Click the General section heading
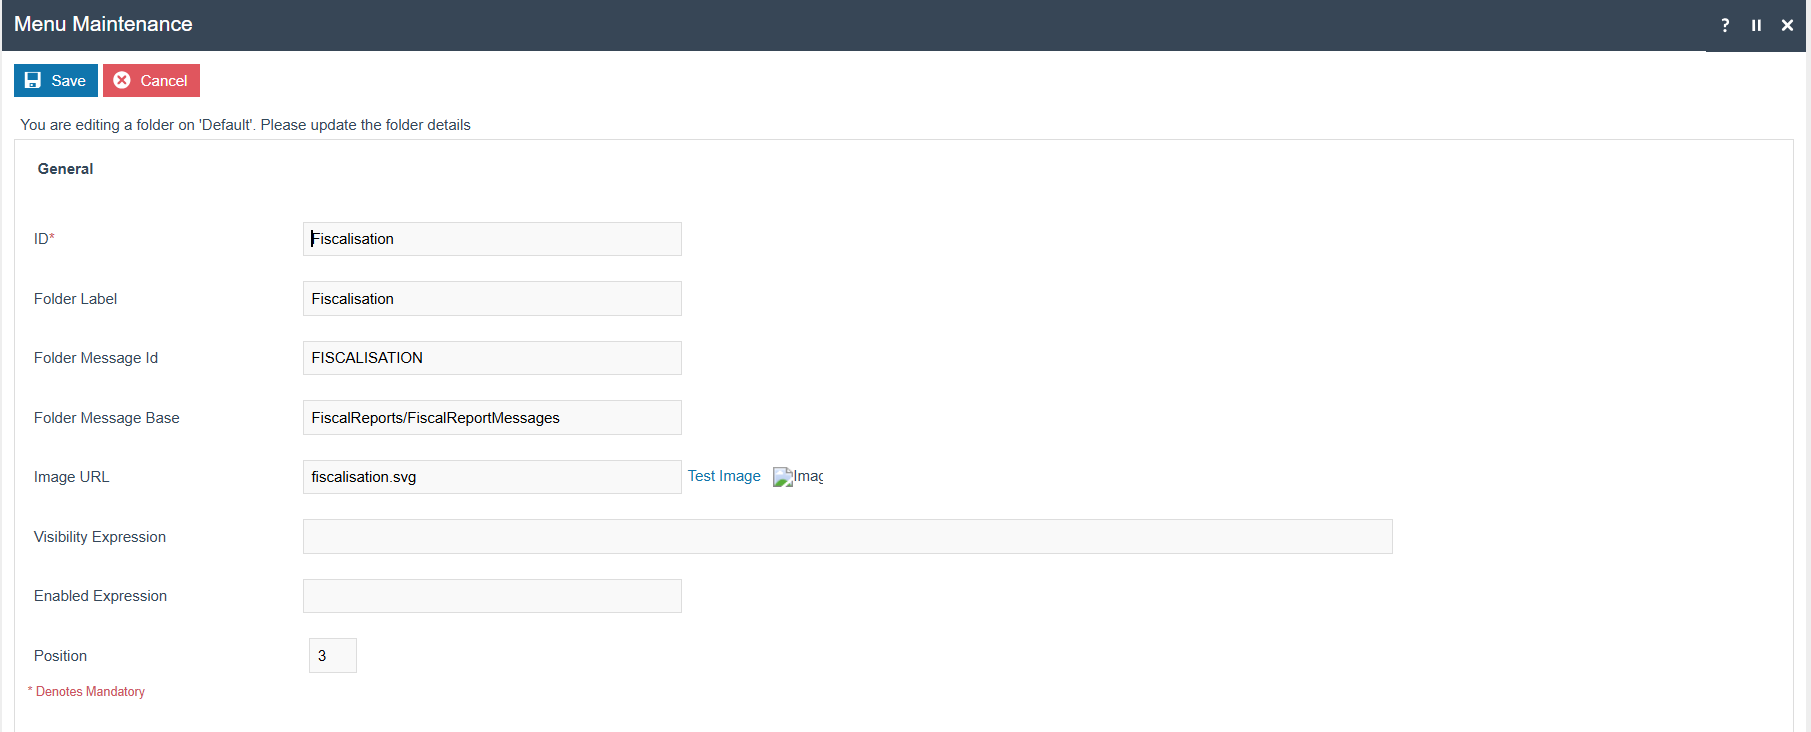Viewport: 1811px width, 732px height. pos(65,169)
